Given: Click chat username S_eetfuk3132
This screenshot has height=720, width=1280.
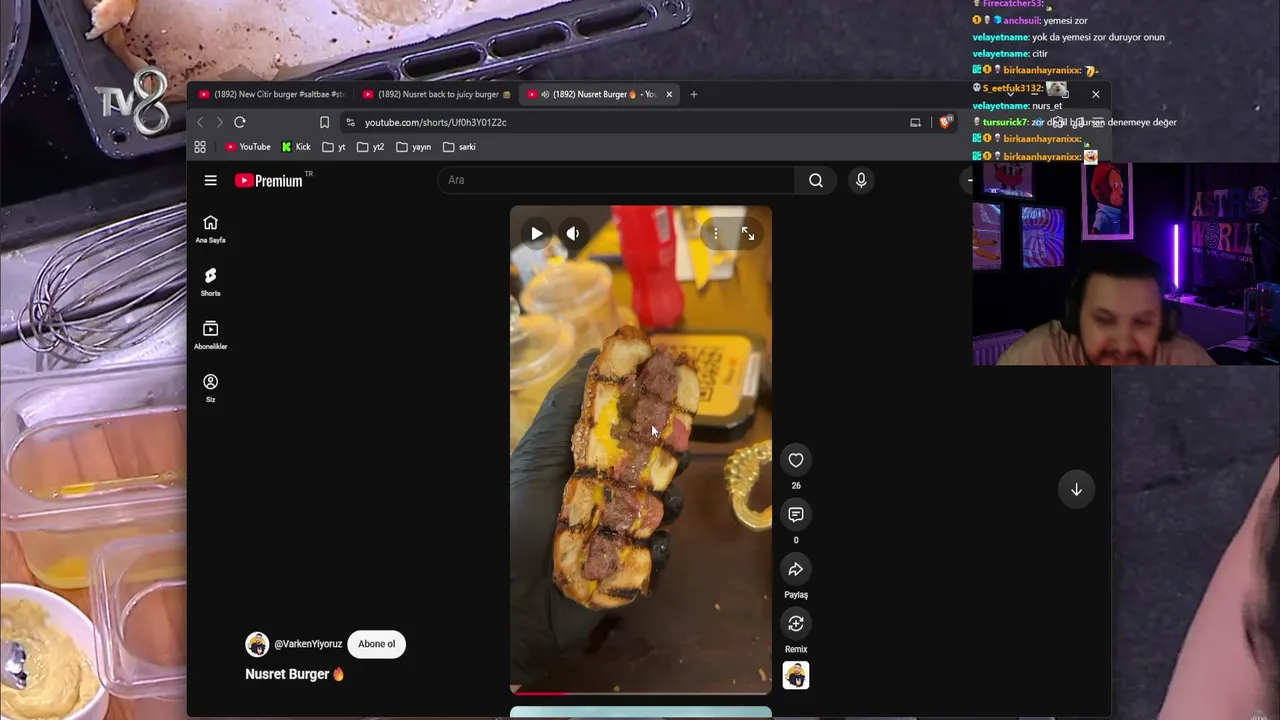Looking at the screenshot, I should [1012, 88].
